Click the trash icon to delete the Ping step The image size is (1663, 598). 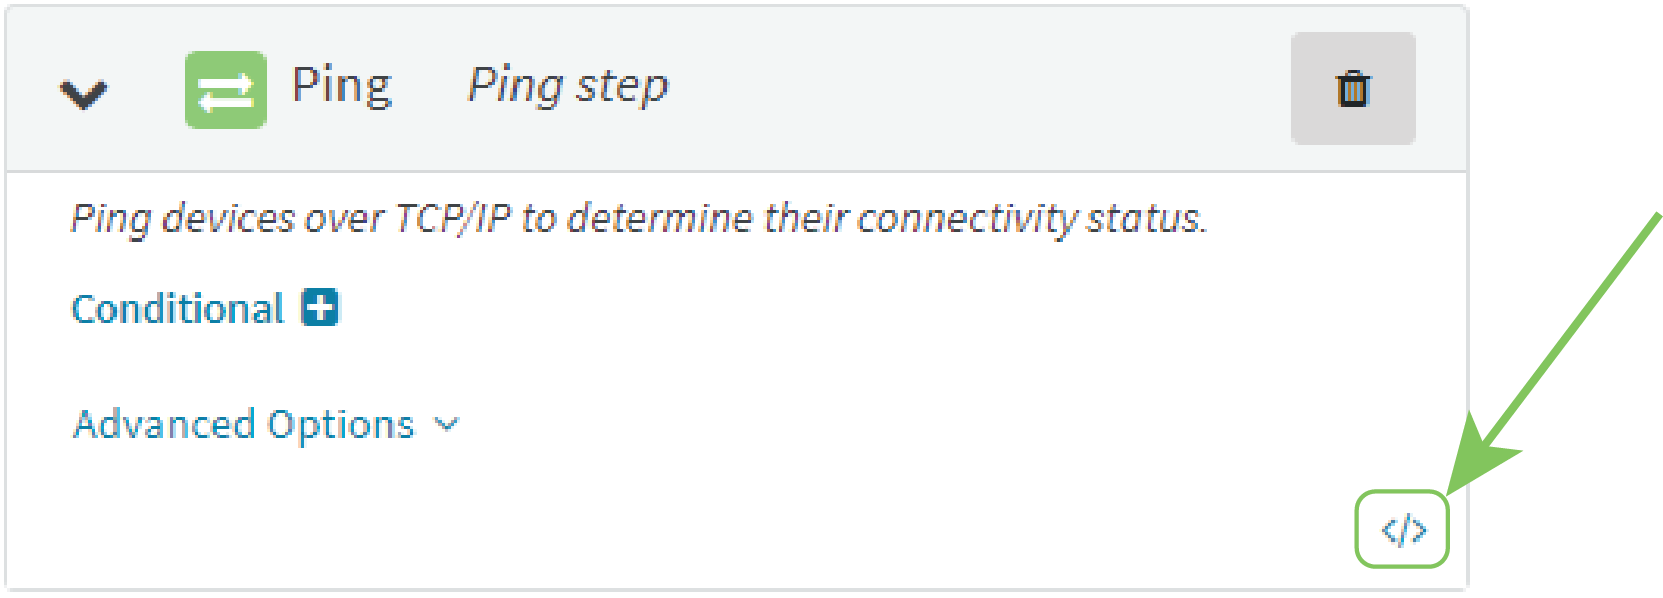[1352, 89]
